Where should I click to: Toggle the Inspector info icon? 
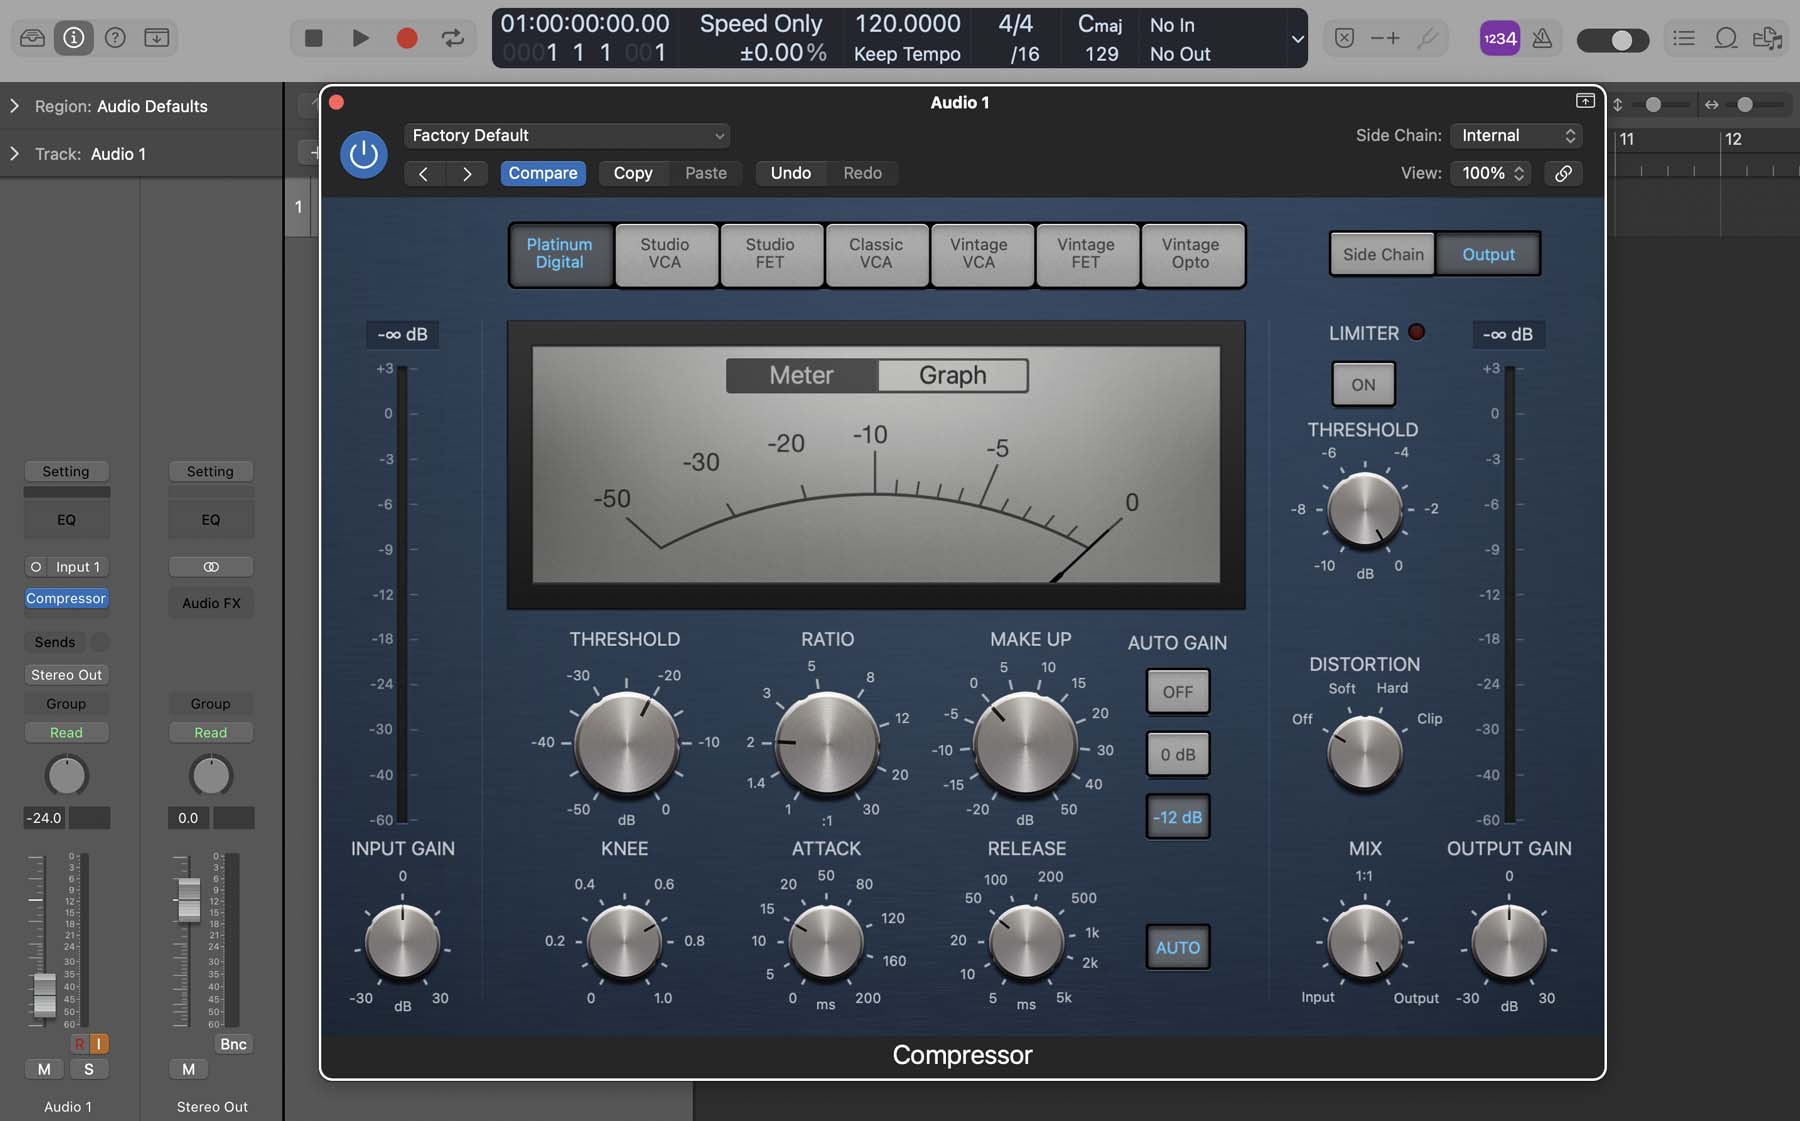74,38
